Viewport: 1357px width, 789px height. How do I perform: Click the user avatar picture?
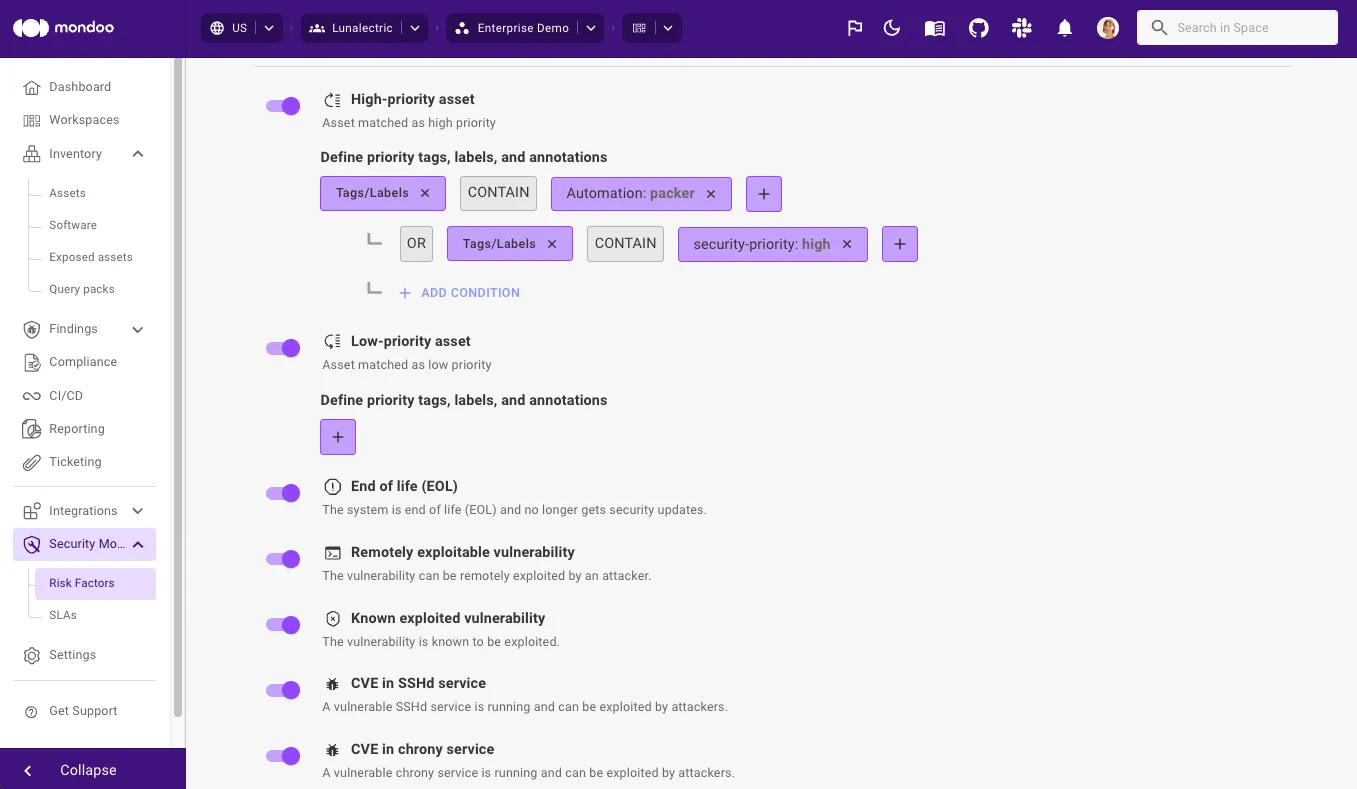pyautogui.click(x=1108, y=28)
